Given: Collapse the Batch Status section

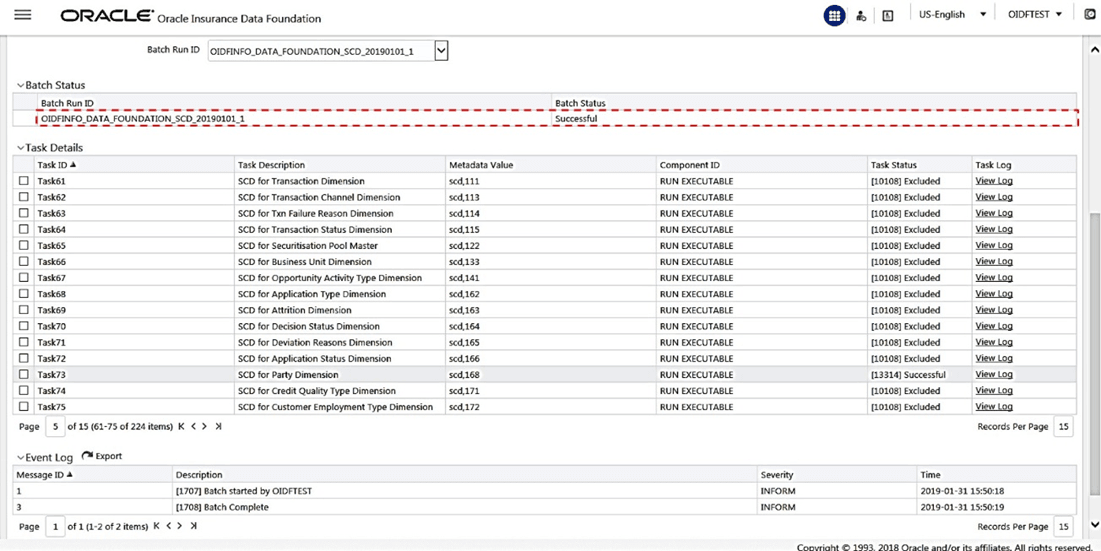Looking at the screenshot, I should point(20,86).
